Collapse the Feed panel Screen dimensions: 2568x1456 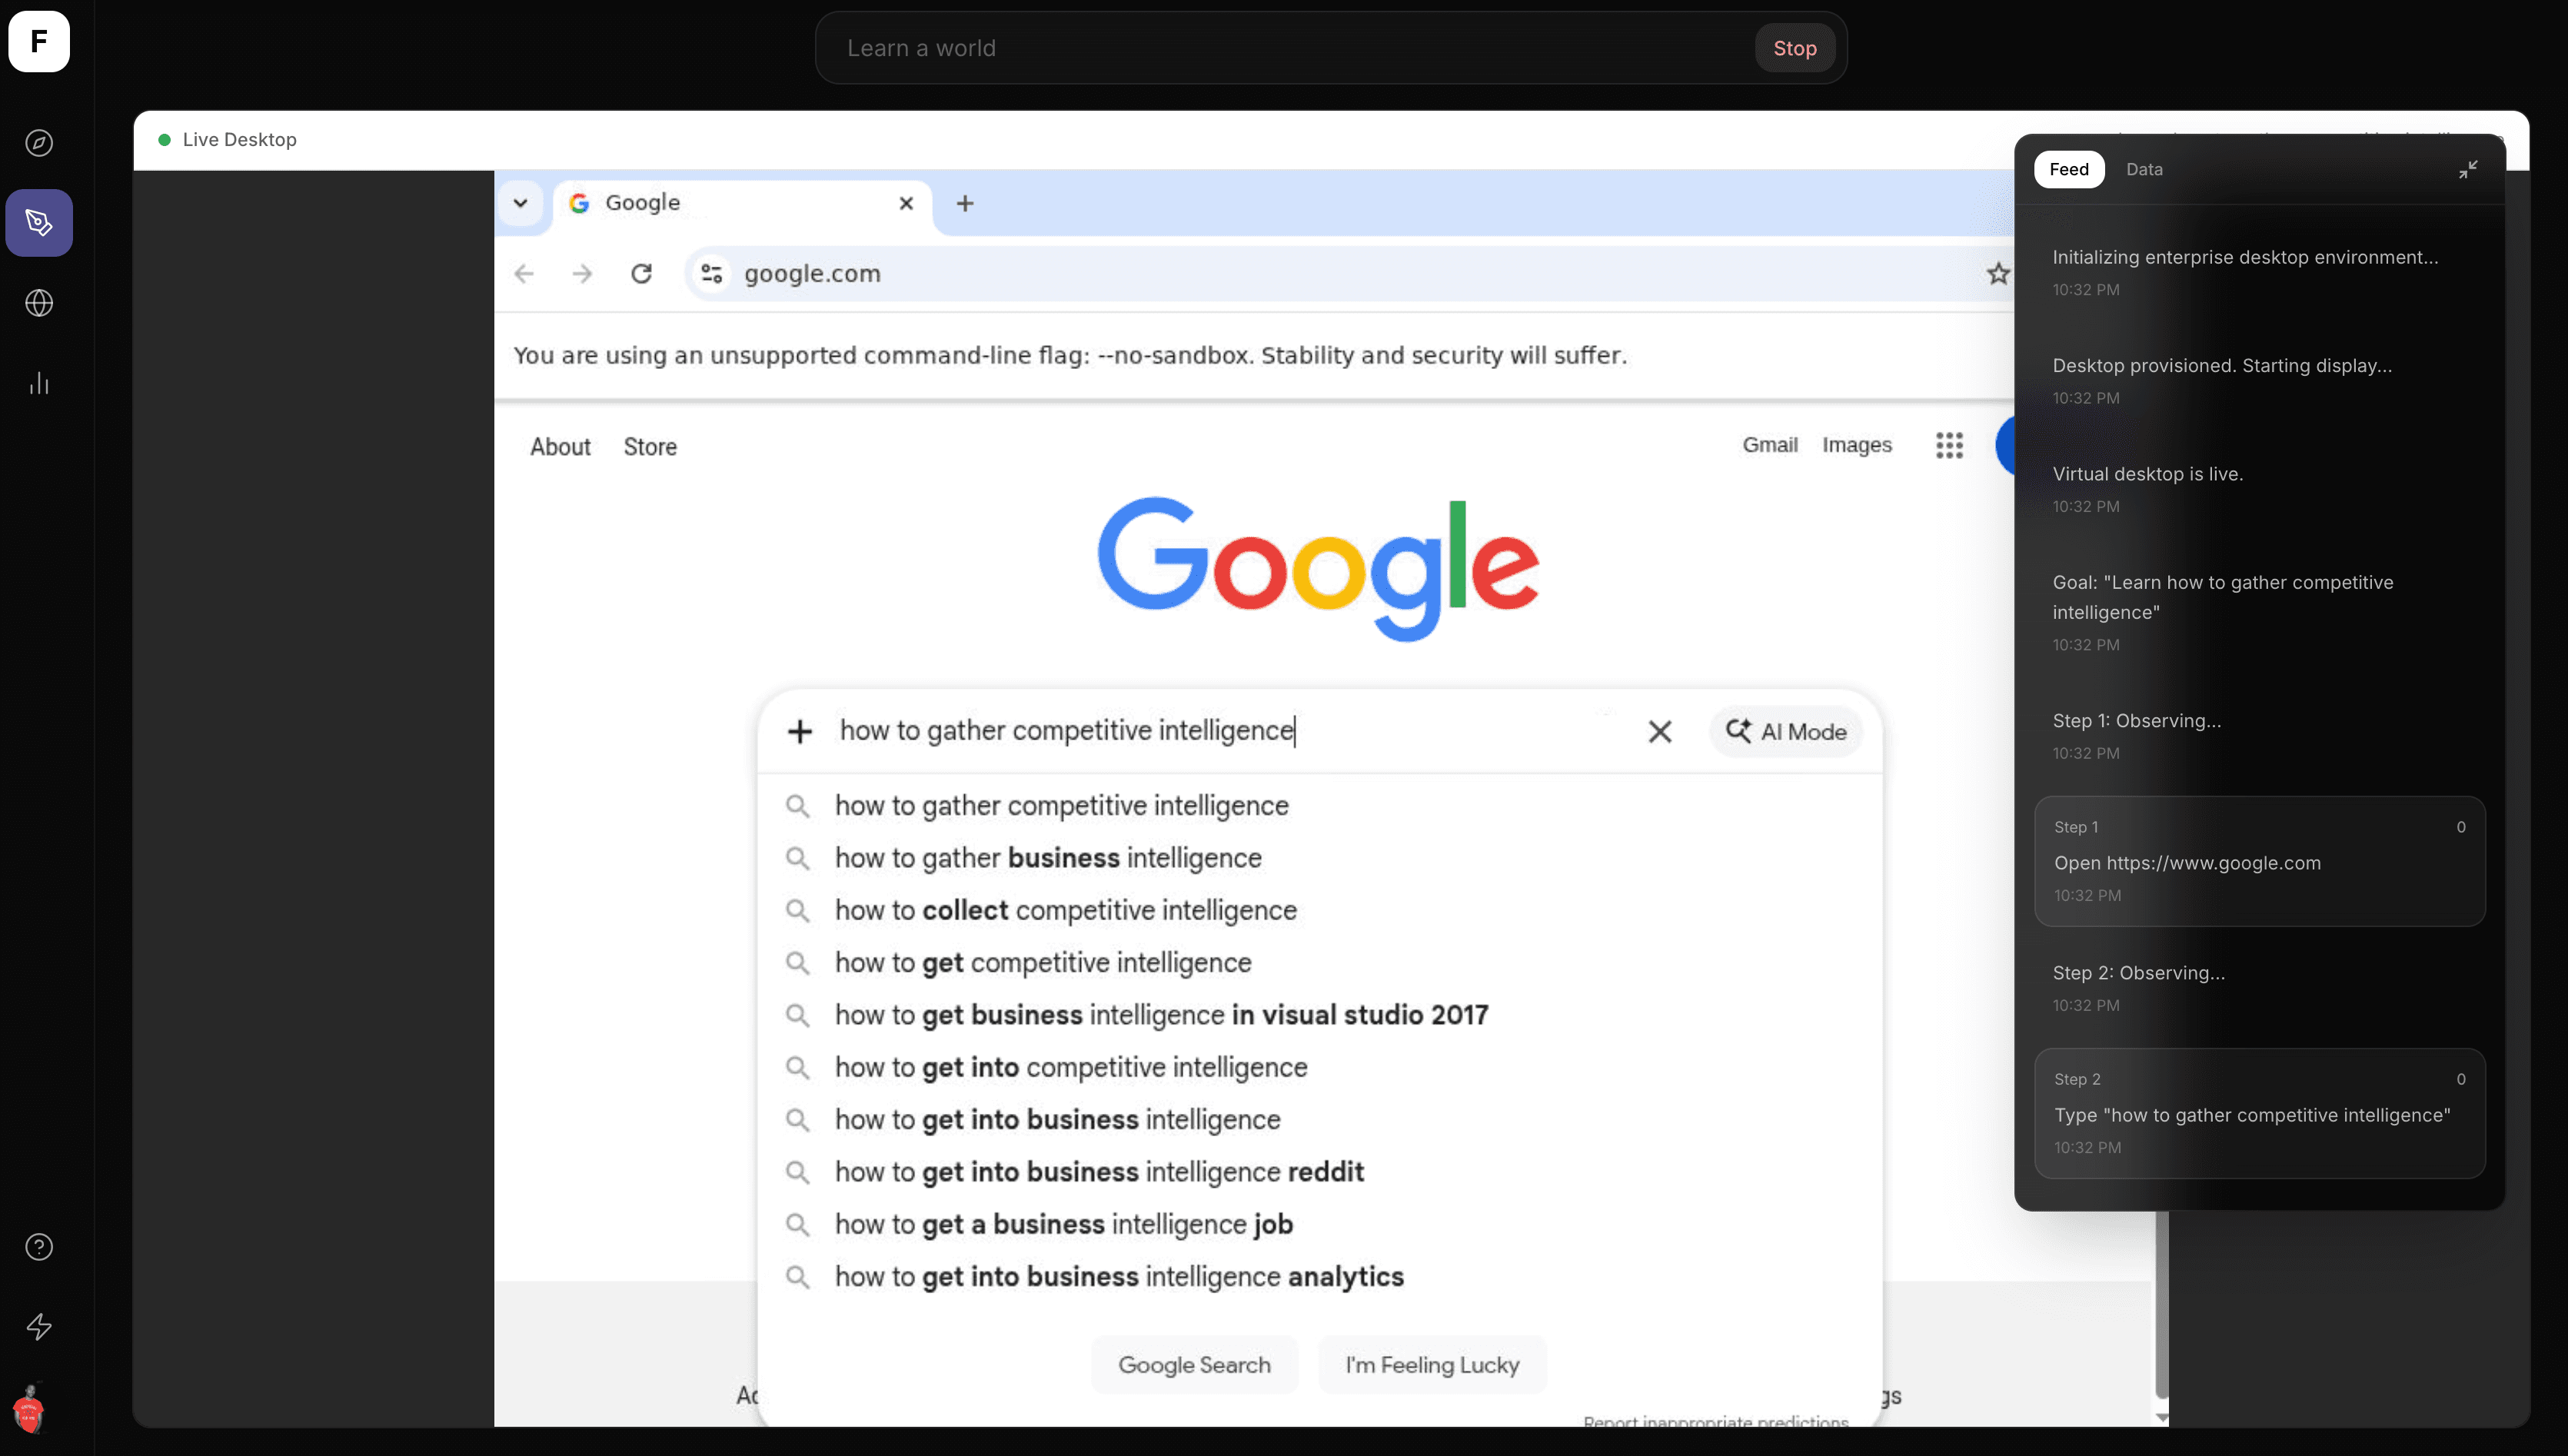tap(2467, 170)
